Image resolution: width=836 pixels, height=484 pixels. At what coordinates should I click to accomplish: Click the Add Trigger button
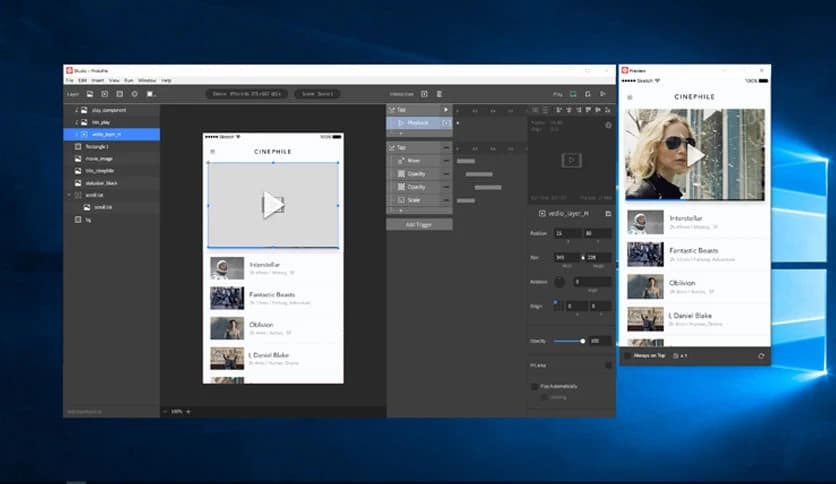pos(419,224)
